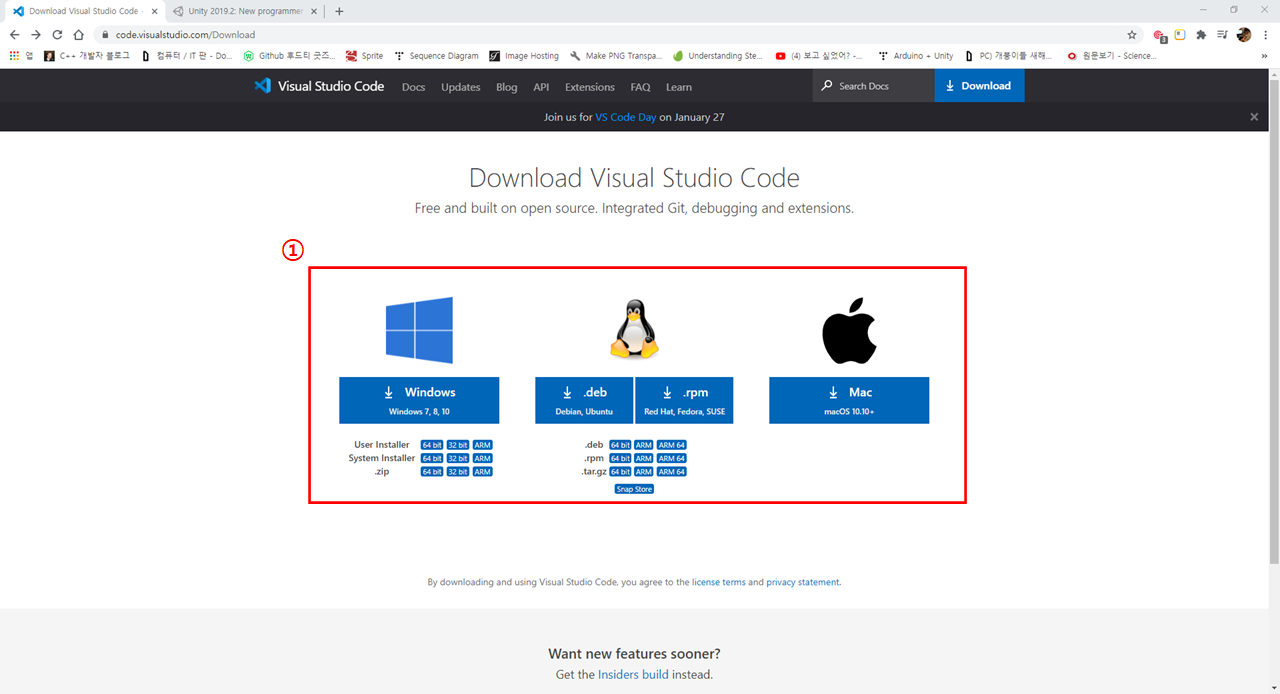Open the Image Hosting bookmark

click(524, 56)
